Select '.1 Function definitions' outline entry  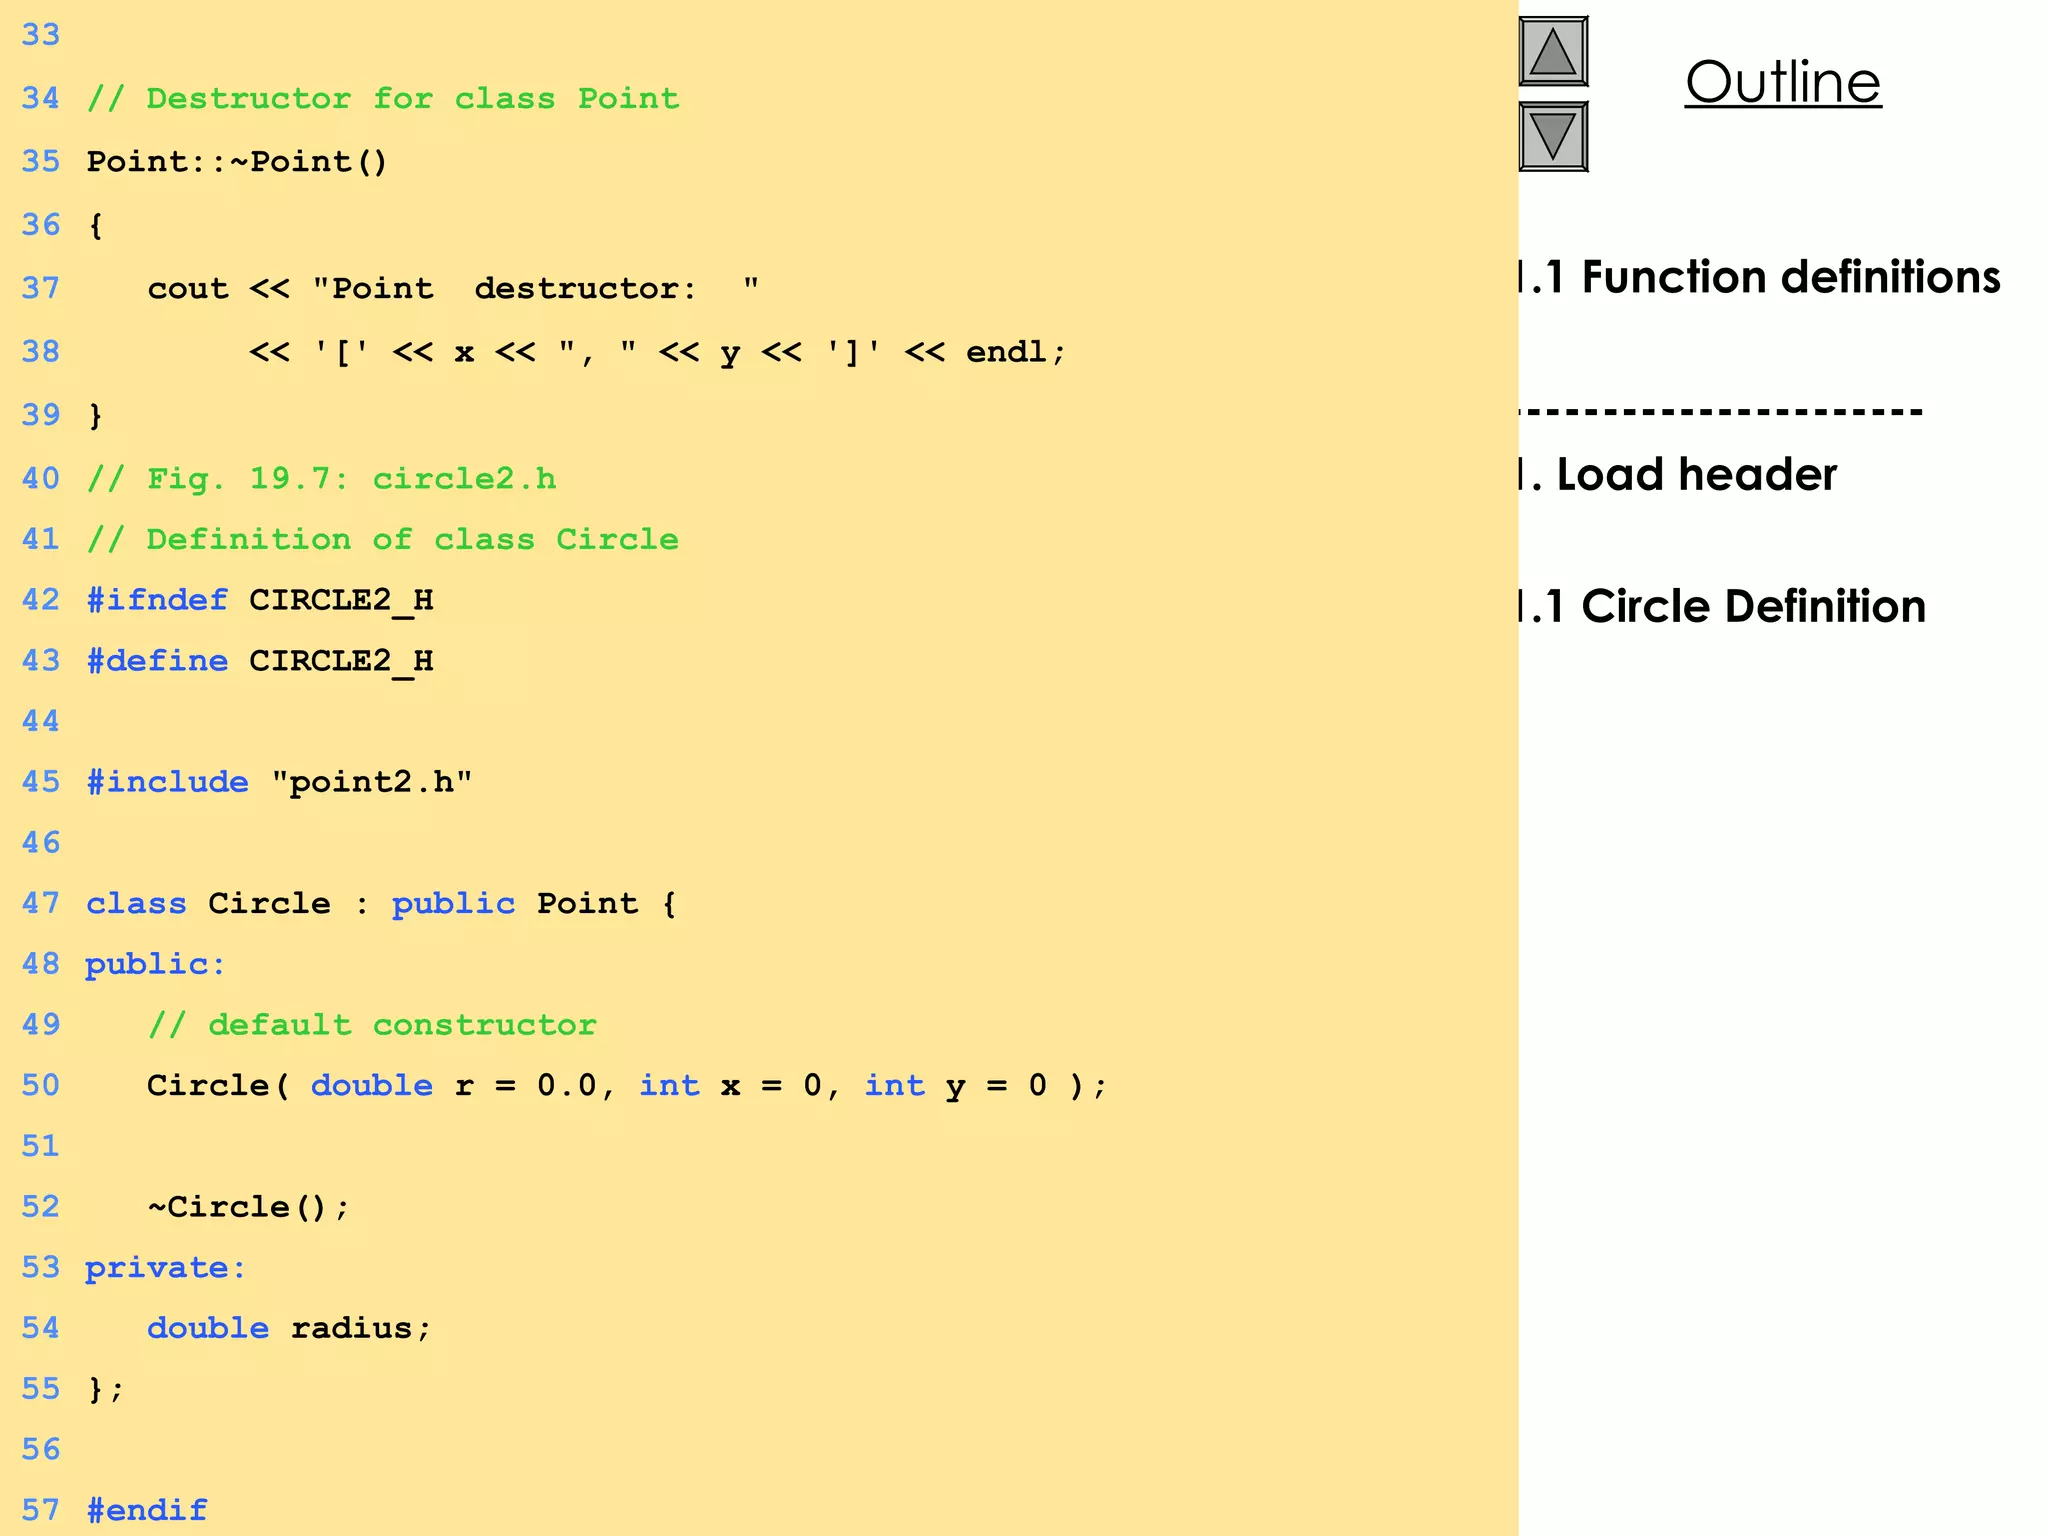1760,277
